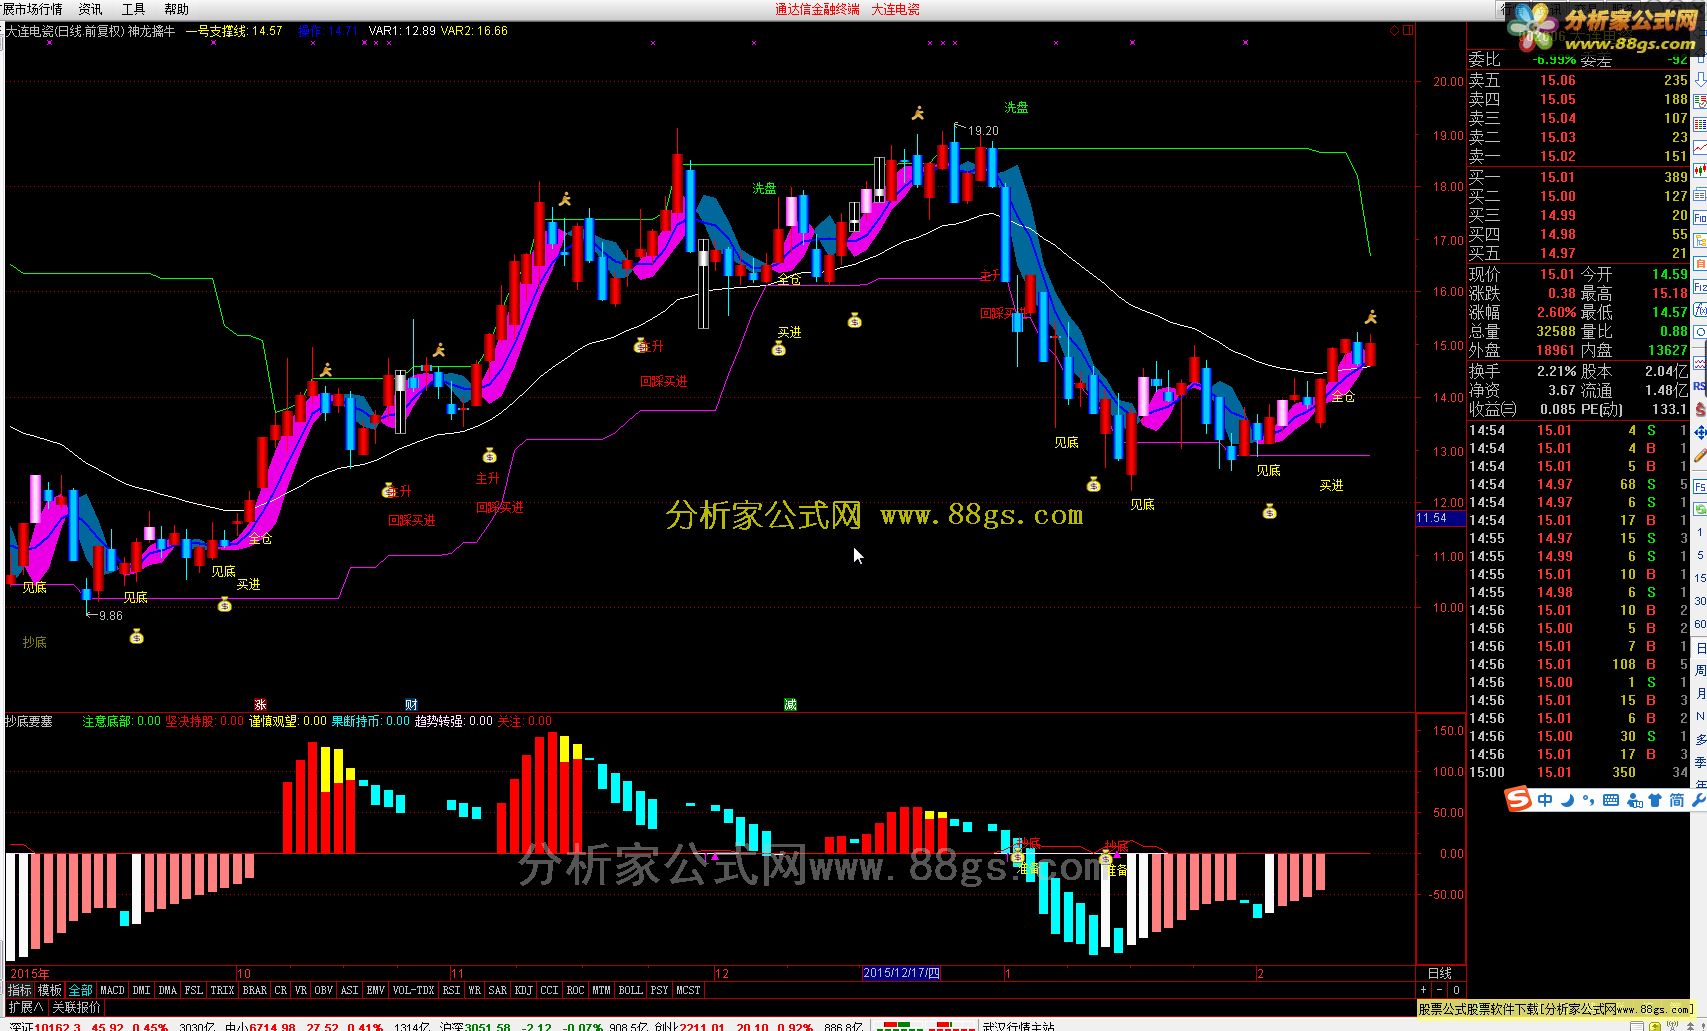Switch to MTM indicator

601,990
